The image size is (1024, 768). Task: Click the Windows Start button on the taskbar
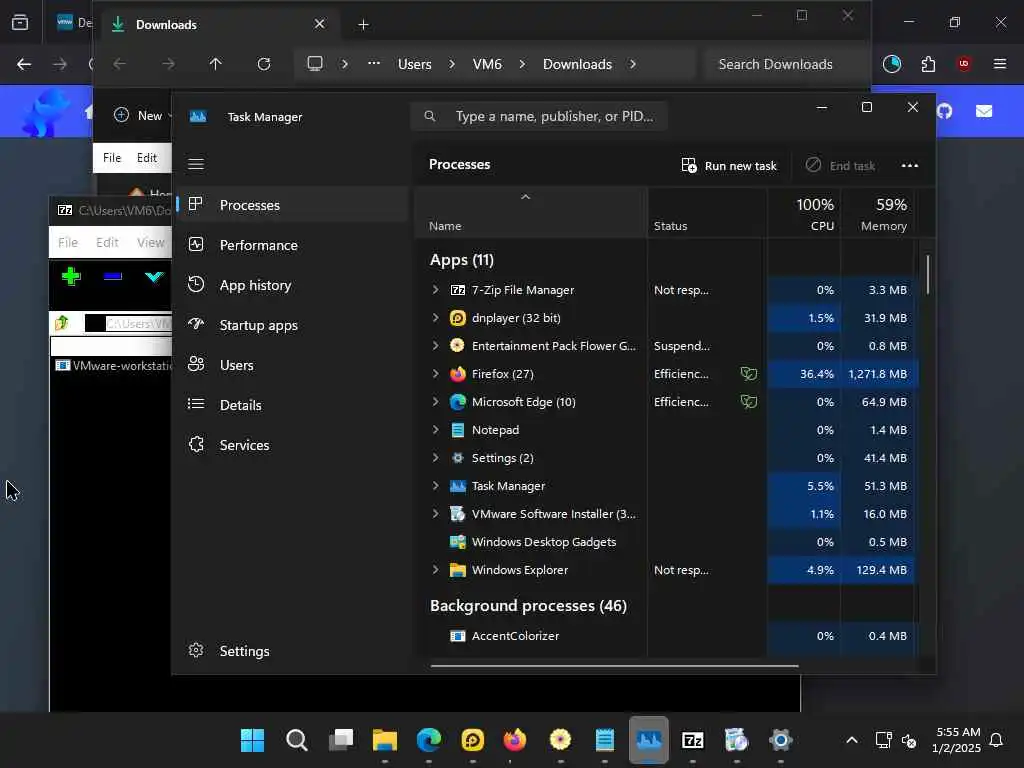252,740
